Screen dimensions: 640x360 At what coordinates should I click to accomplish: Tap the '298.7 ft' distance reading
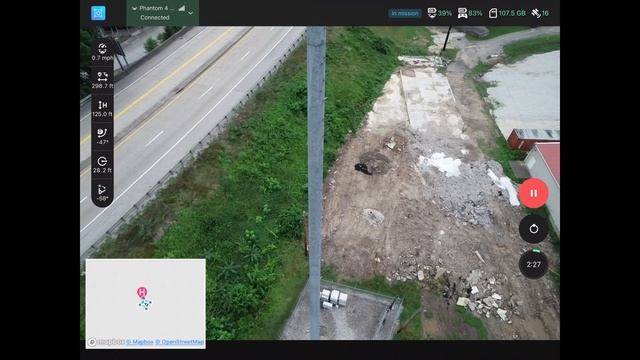click(x=102, y=86)
